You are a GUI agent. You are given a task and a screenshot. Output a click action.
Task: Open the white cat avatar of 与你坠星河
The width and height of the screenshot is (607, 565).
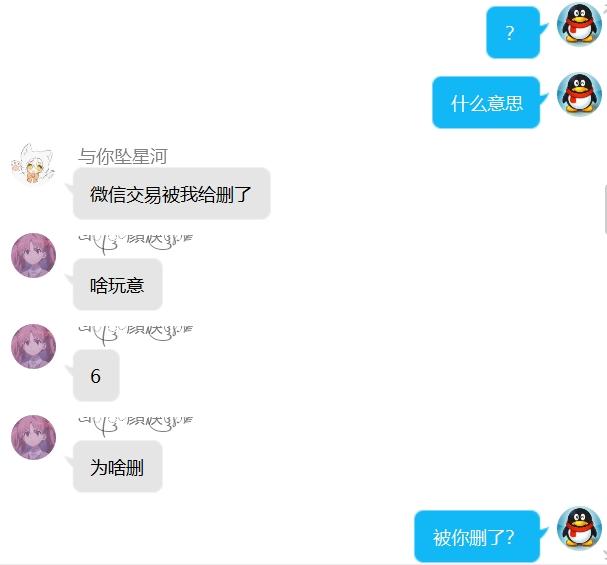pyautogui.click(x=33, y=164)
